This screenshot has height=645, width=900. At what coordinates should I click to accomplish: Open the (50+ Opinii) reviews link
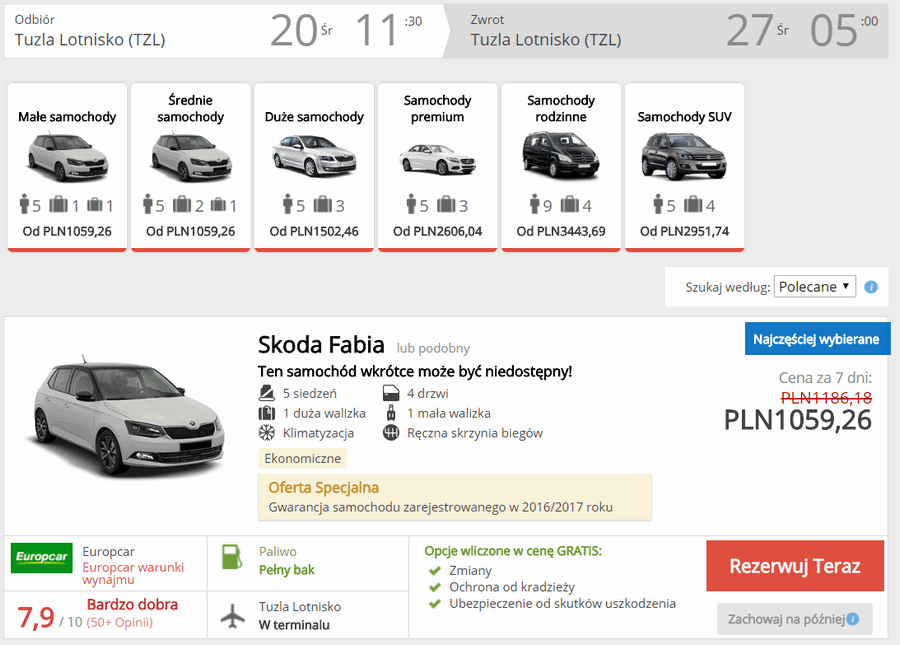120,622
